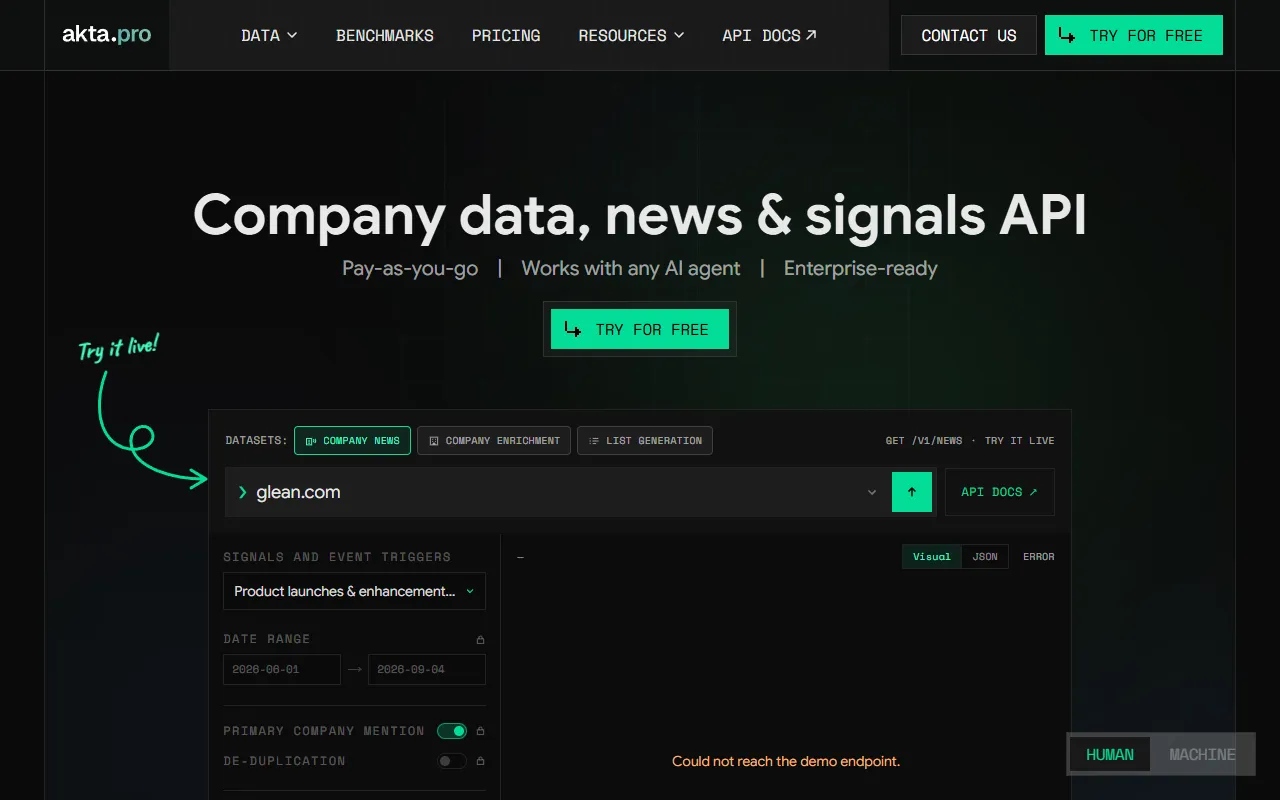Toggle the De-duplication switch
Image resolution: width=1280 pixels, height=800 pixels.
pyautogui.click(x=452, y=761)
